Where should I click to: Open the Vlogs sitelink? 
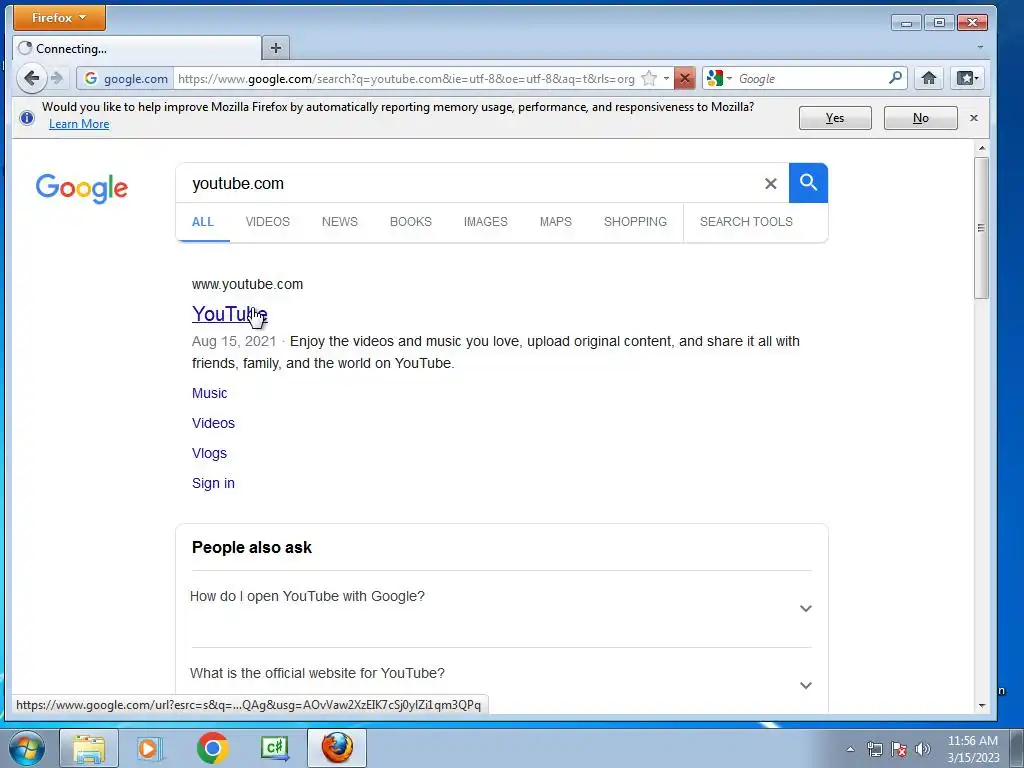click(210, 453)
